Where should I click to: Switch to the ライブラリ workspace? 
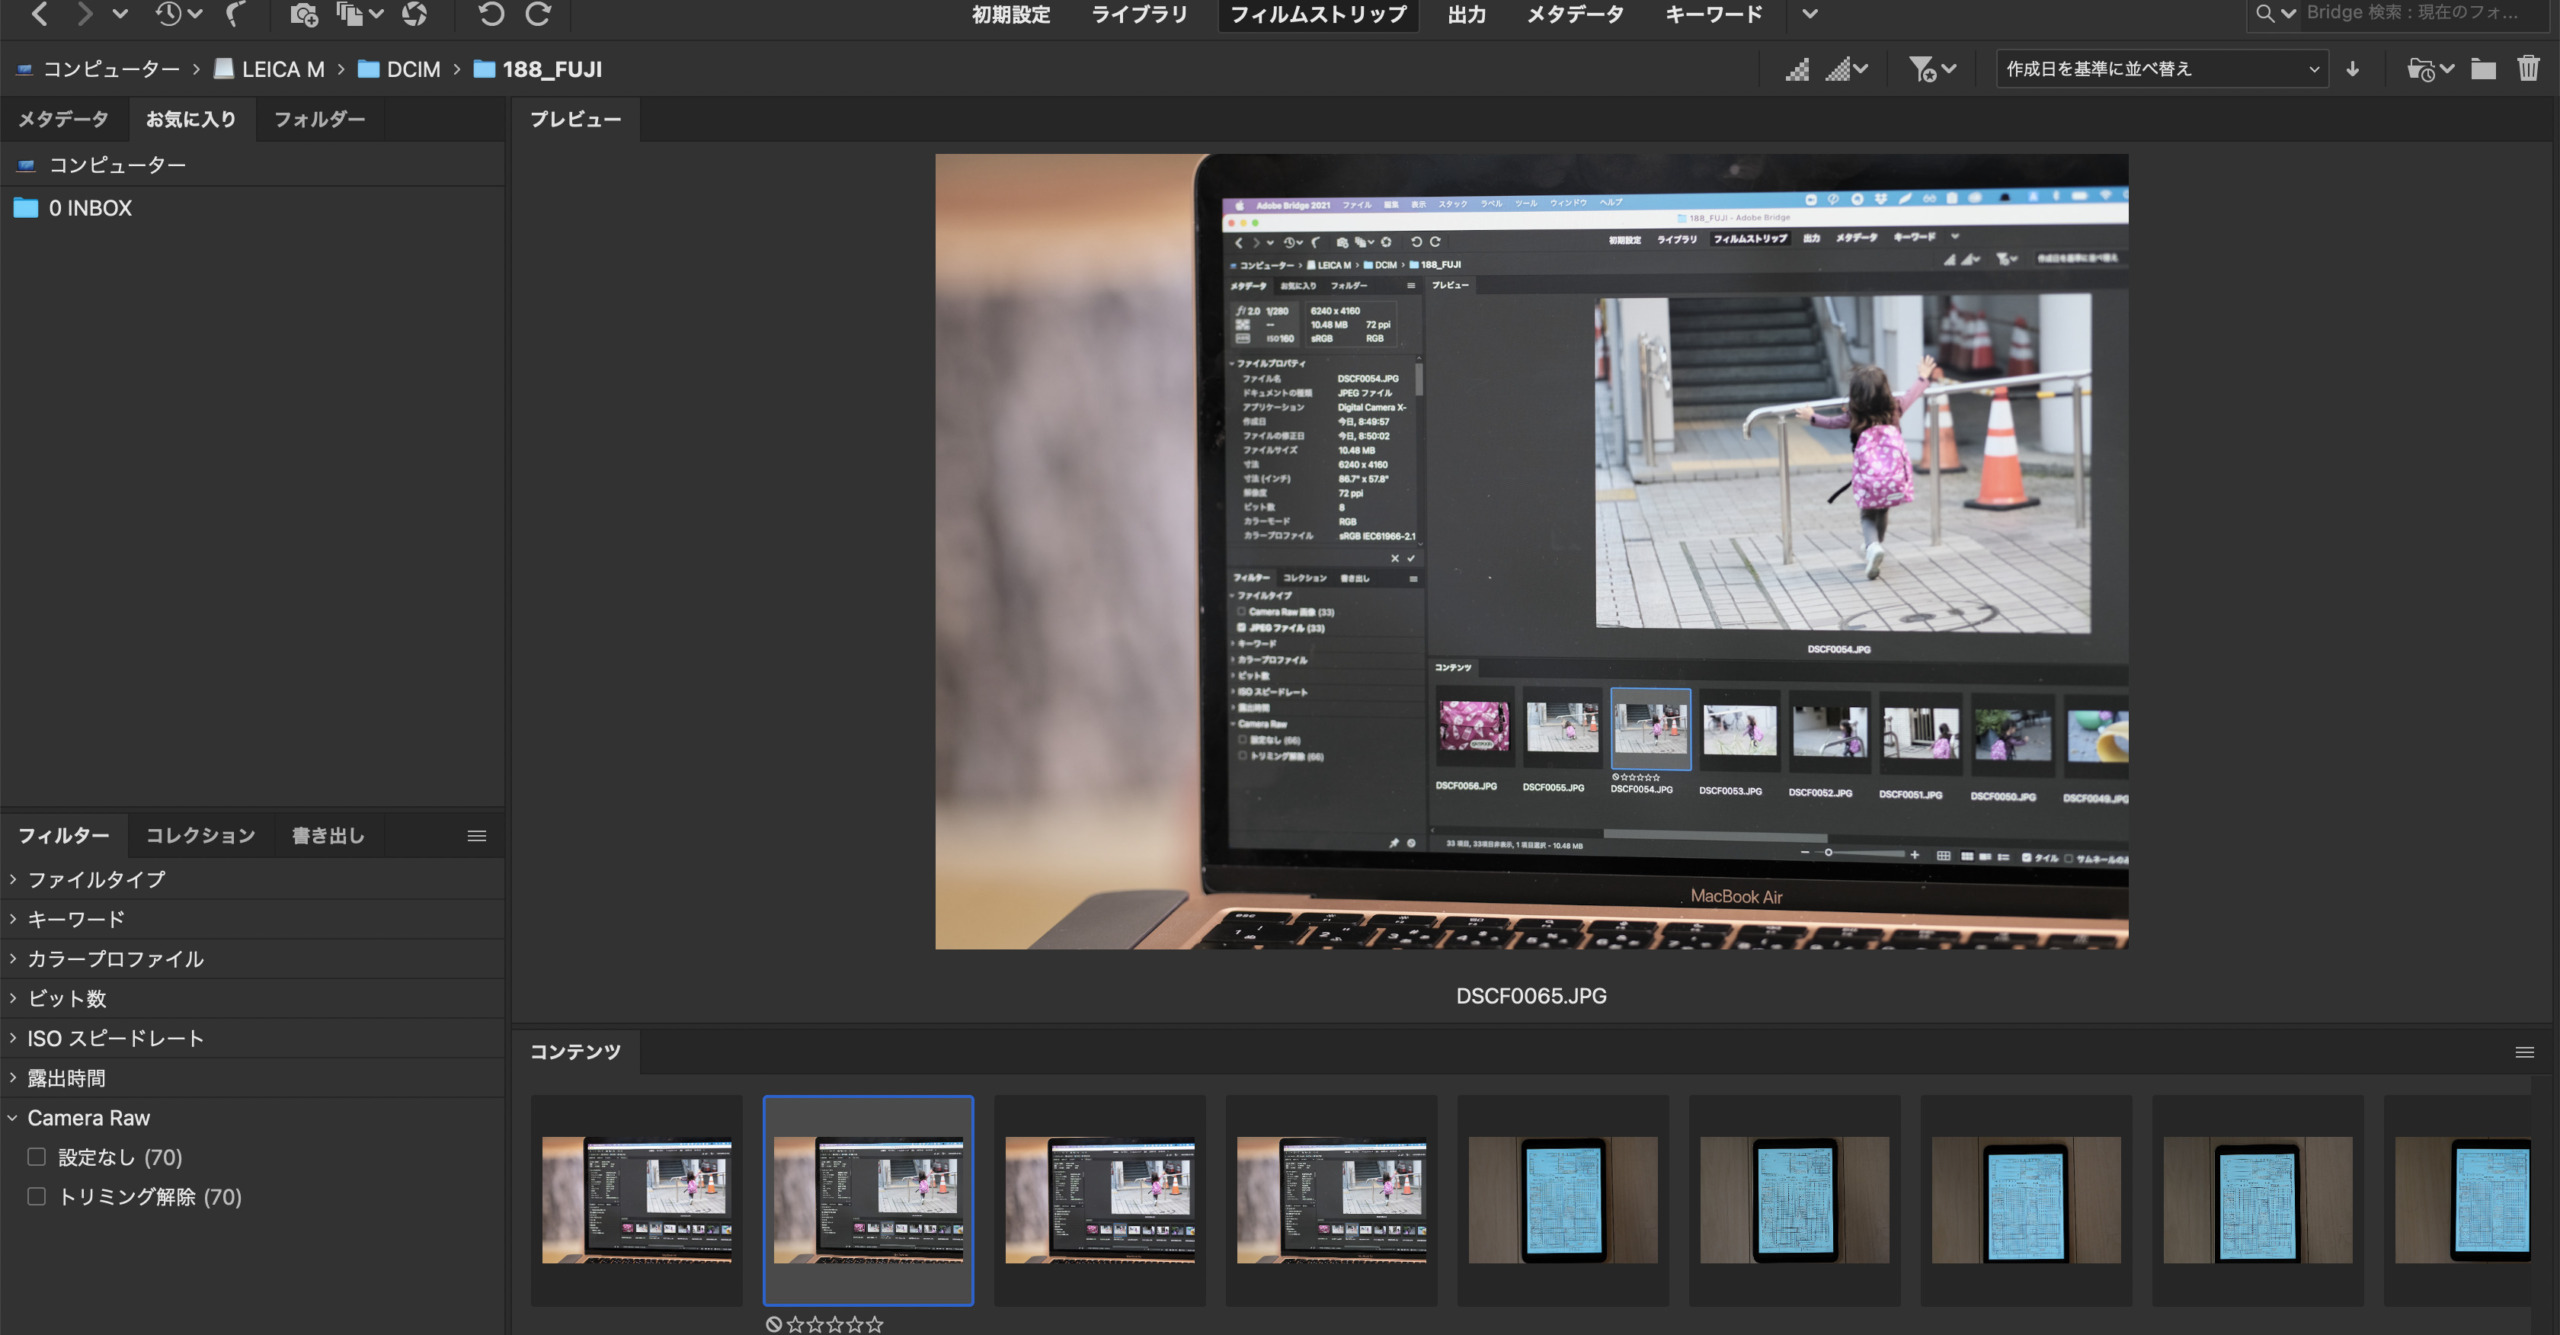tap(1139, 14)
